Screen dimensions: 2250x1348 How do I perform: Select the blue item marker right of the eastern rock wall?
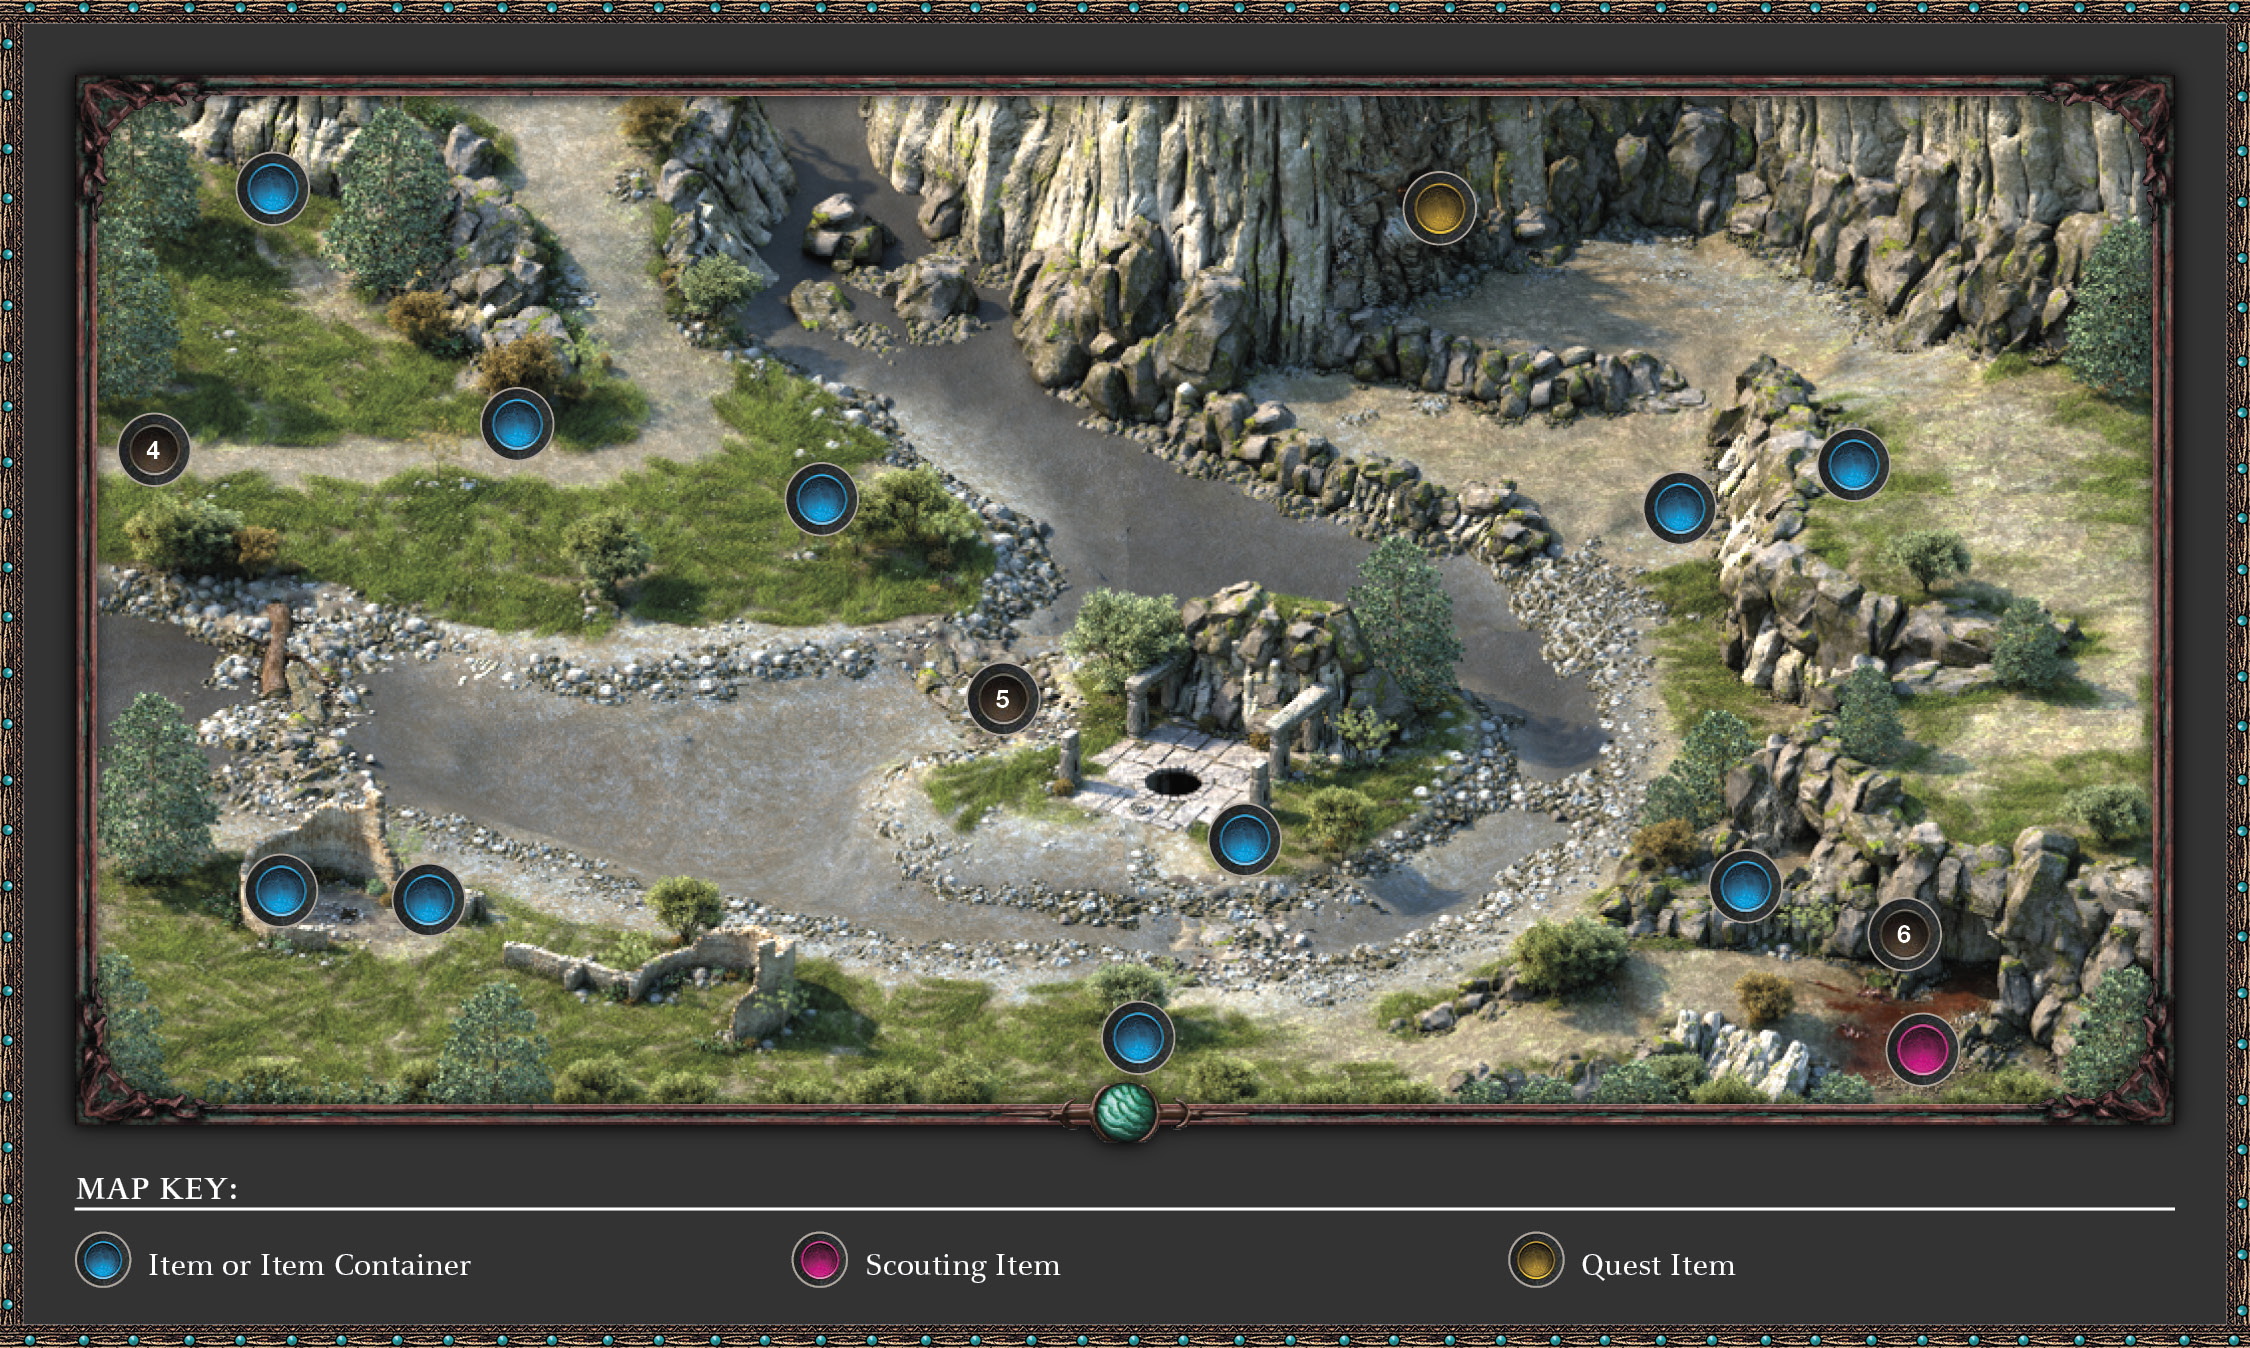tap(1853, 464)
